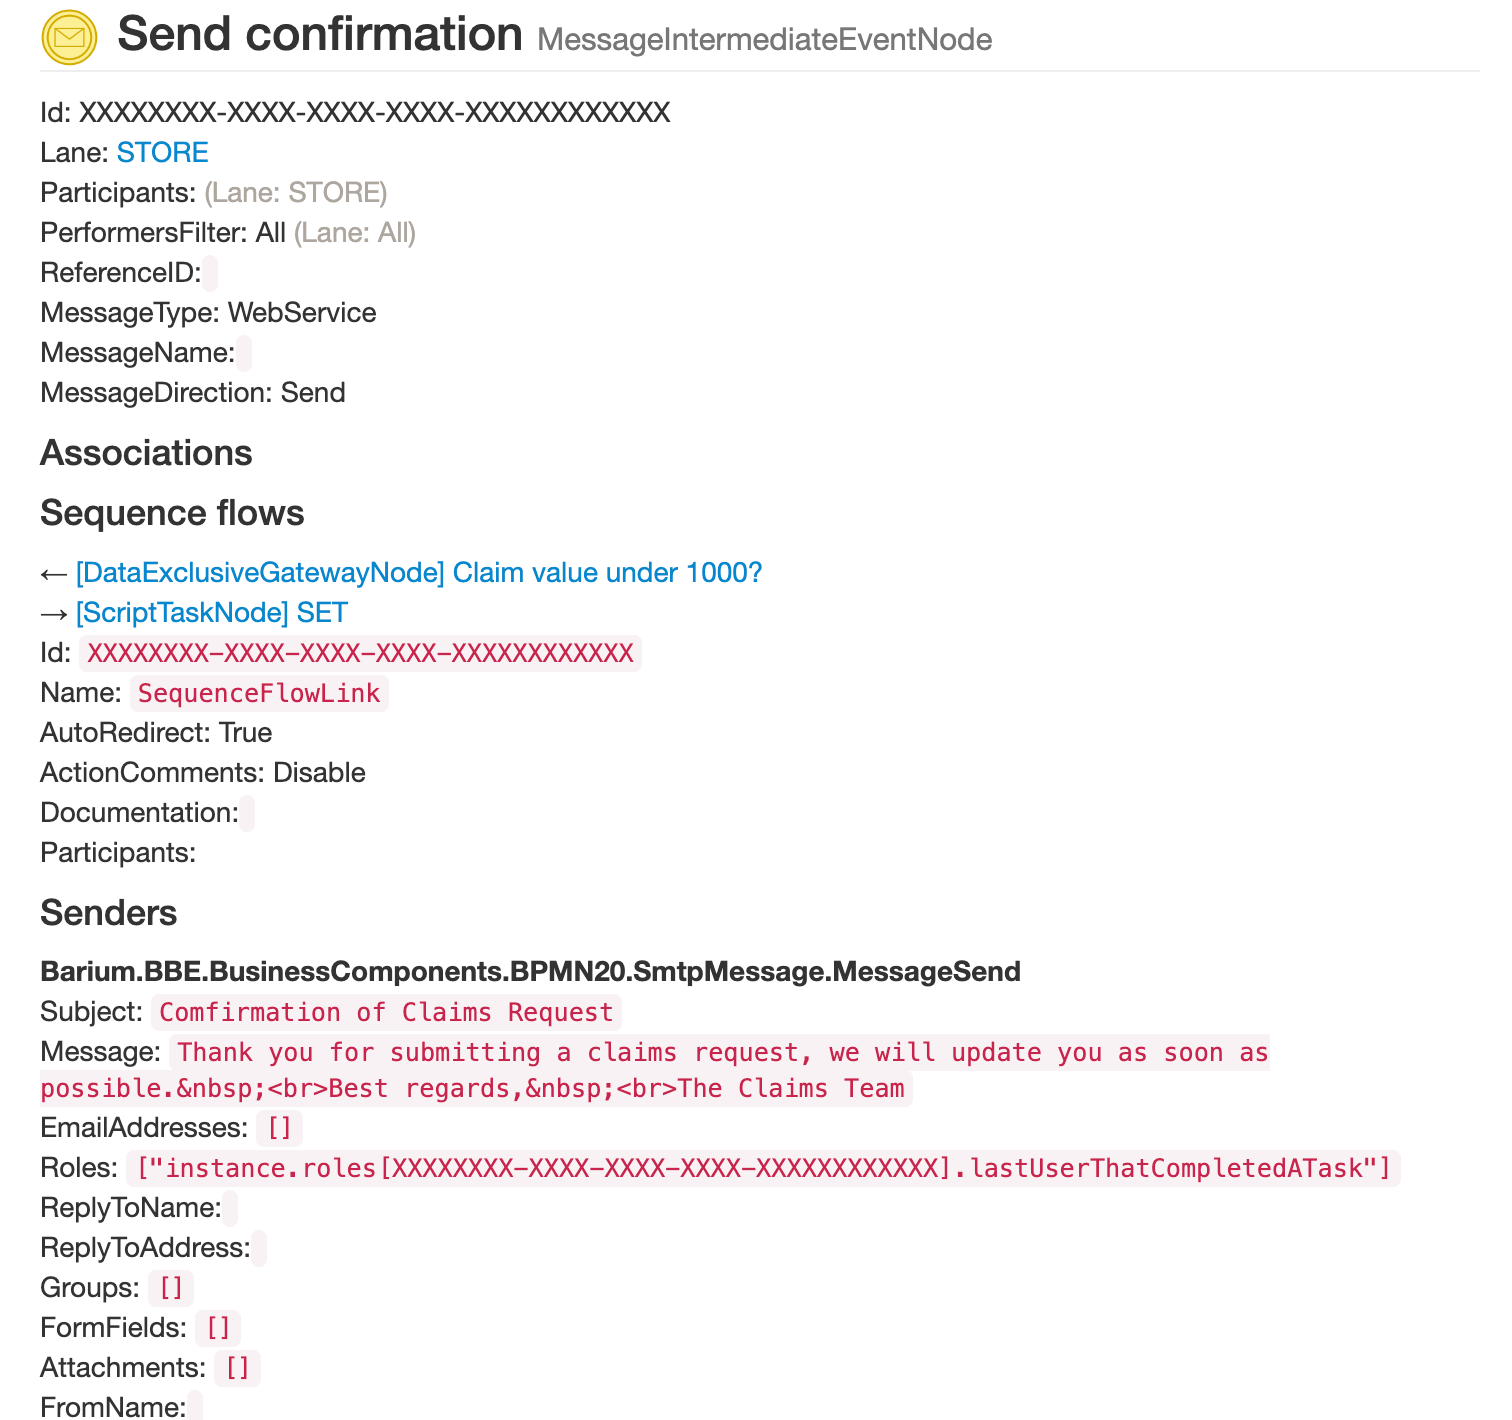Open the STORE lane link

[162, 152]
